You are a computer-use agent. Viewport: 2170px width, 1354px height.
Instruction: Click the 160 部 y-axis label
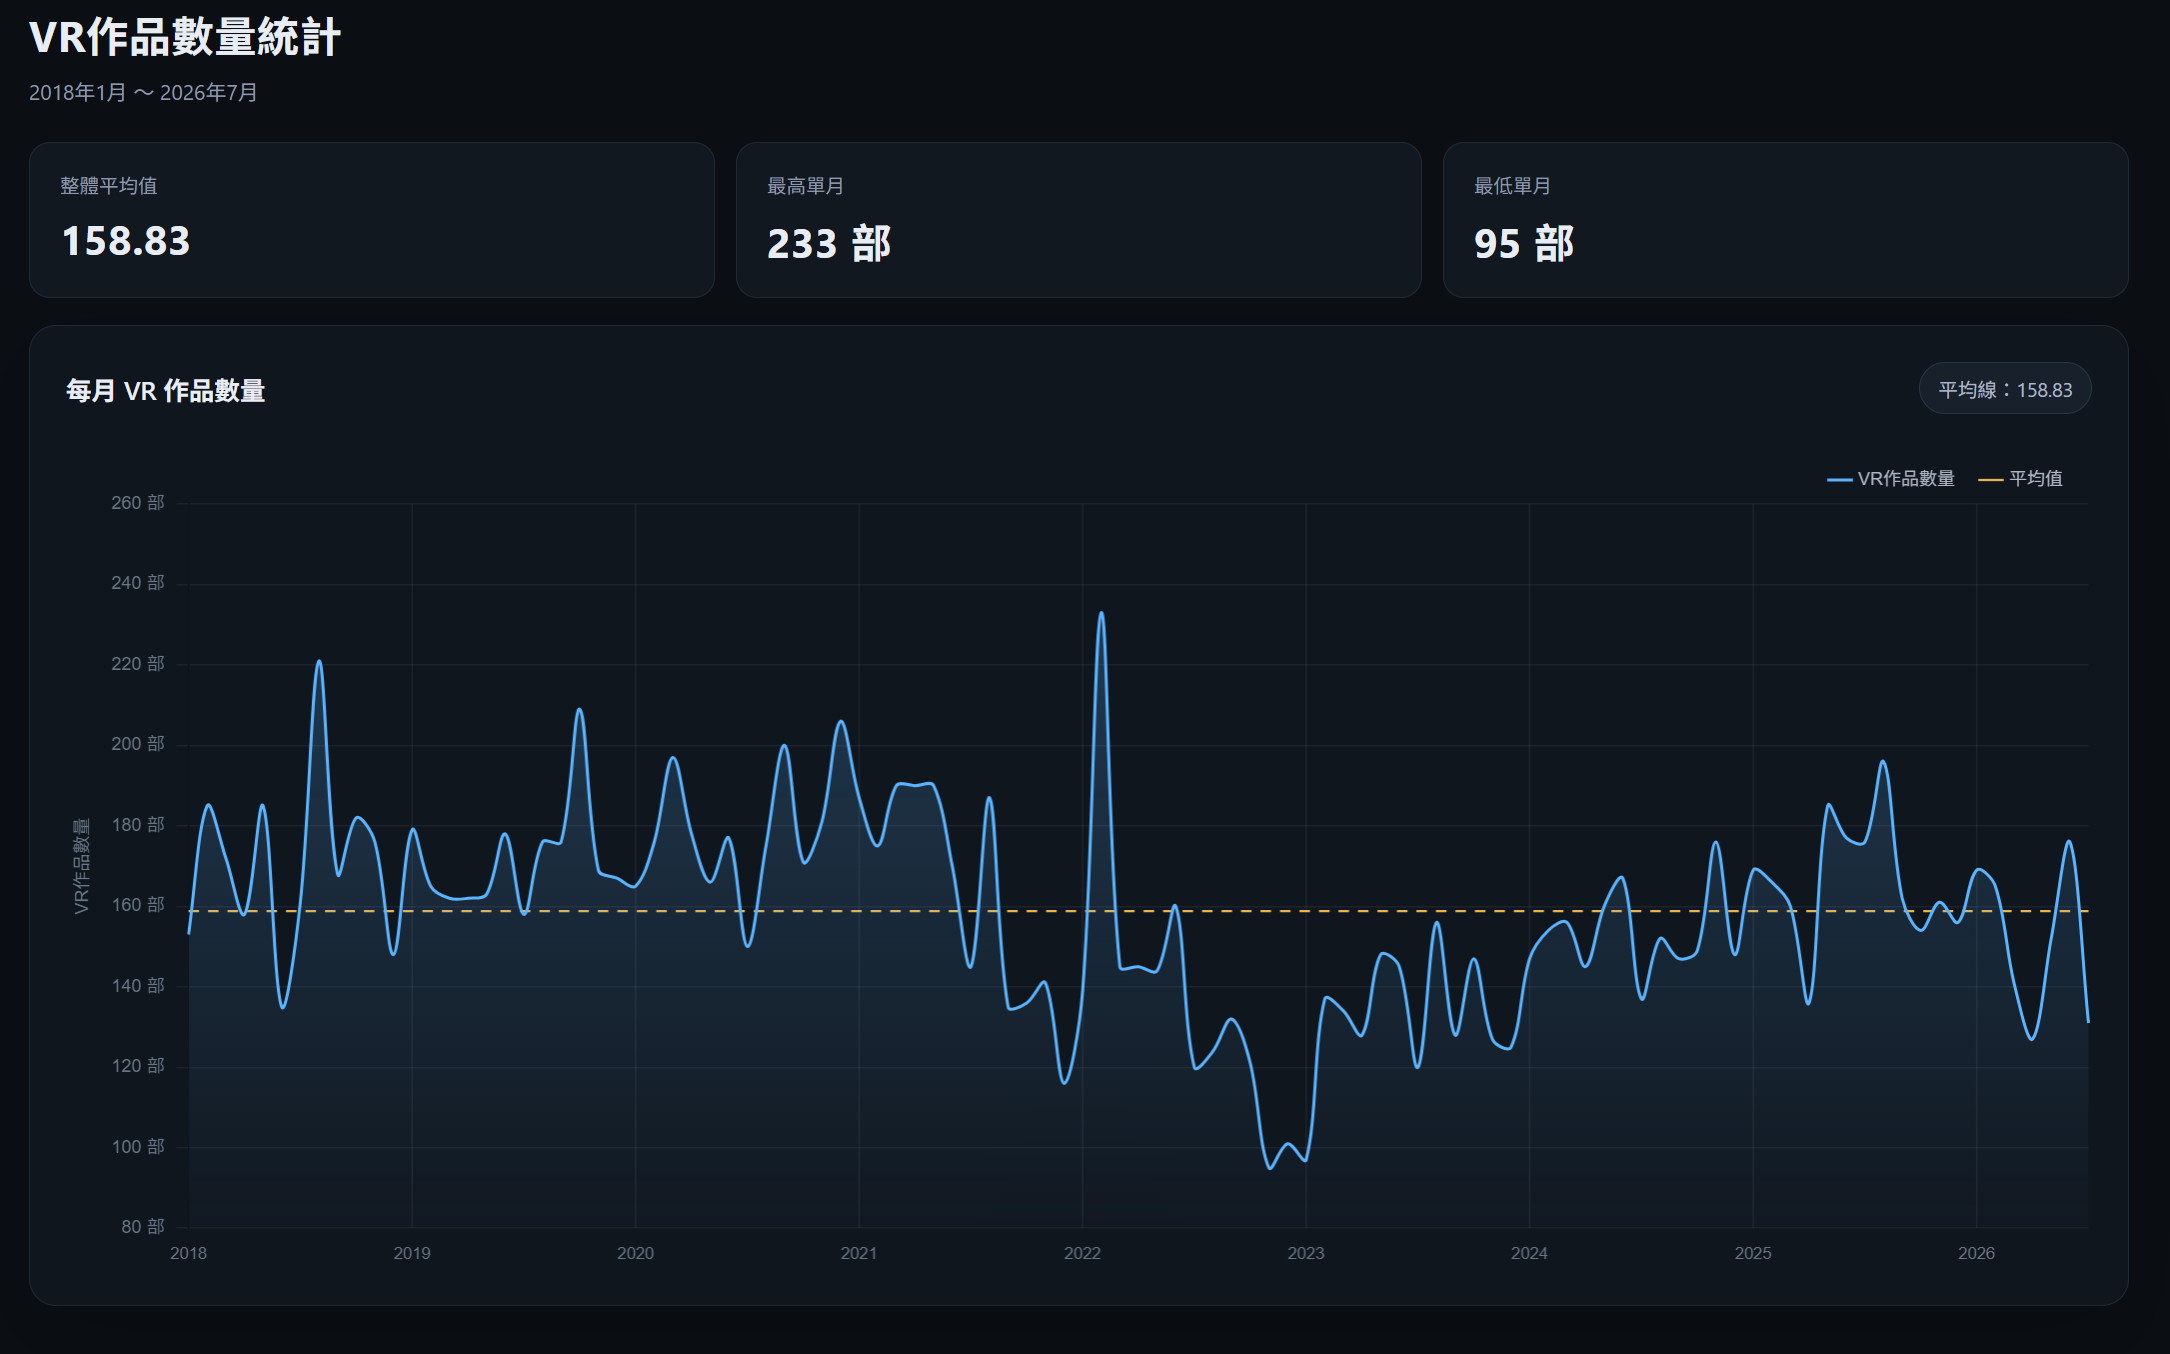[138, 905]
